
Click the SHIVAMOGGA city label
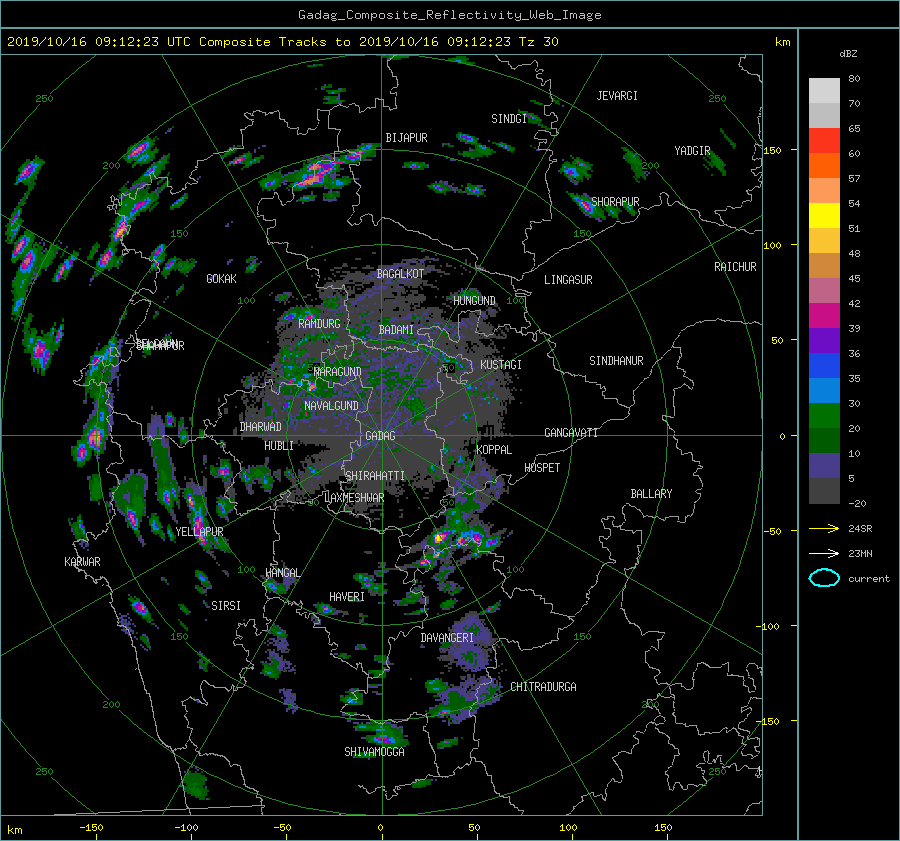pos(374,752)
